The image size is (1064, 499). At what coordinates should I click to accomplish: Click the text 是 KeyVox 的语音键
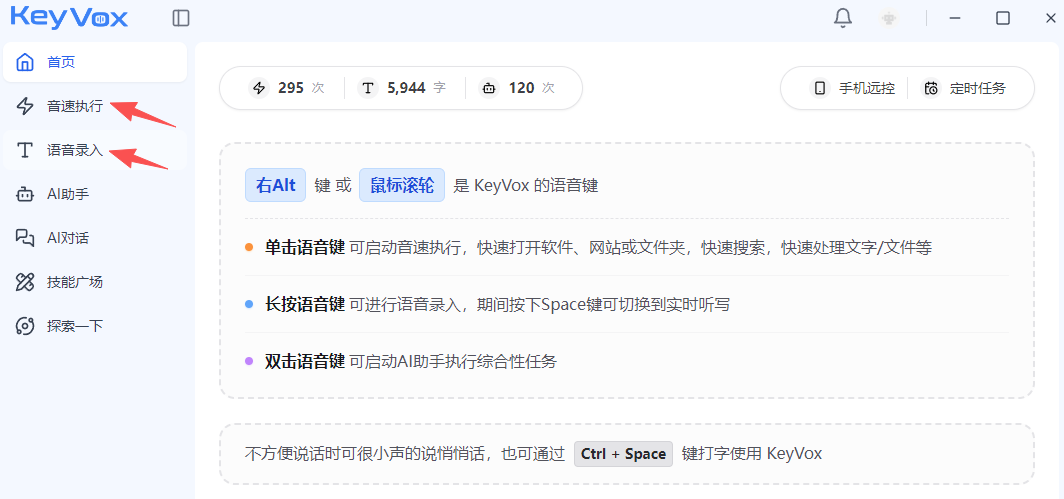[526, 185]
